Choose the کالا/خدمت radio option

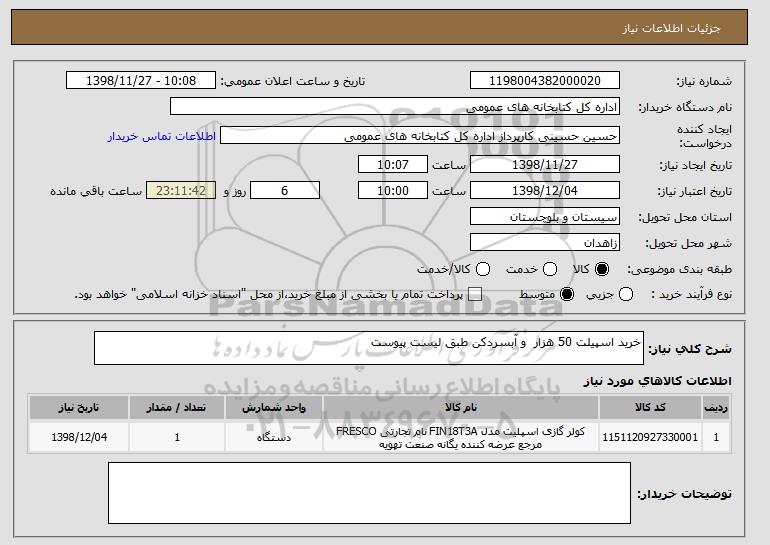[483, 270]
